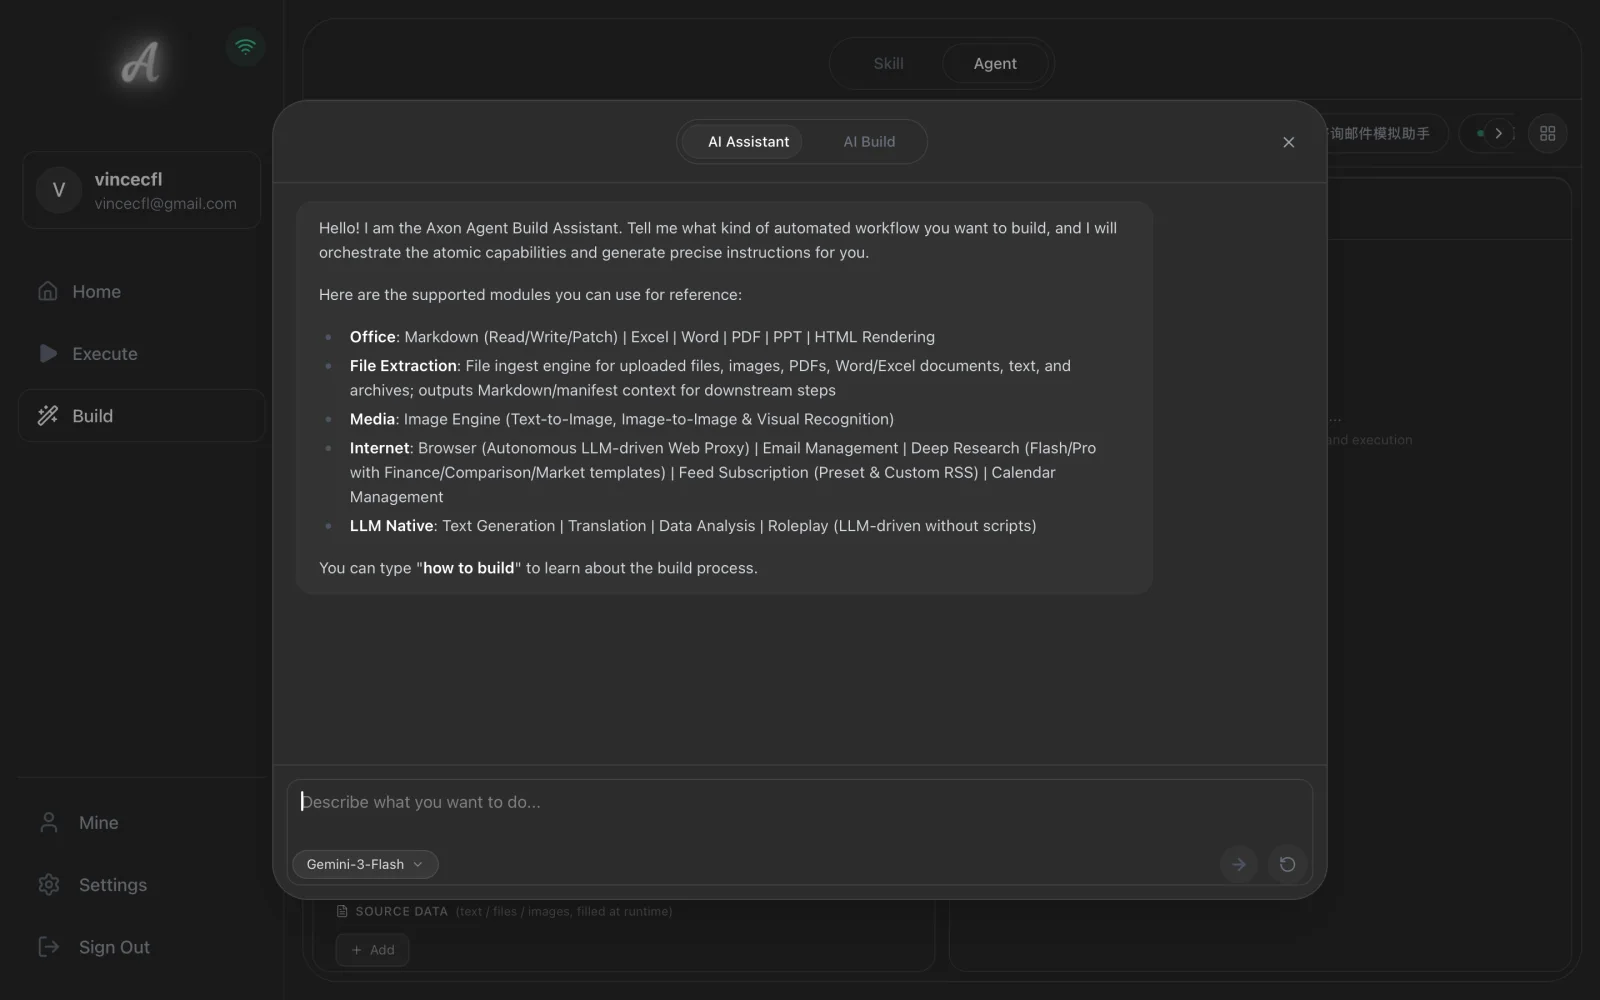Click the vincecfl account card
Image resolution: width=1600 pixels, height=1000 pixels.
point(141,190)
